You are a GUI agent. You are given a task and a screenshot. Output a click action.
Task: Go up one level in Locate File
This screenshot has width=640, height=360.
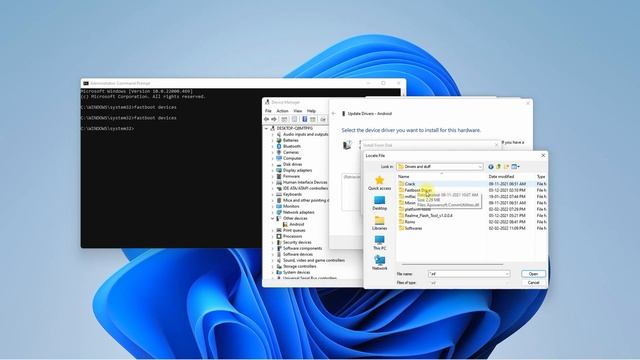498,167
